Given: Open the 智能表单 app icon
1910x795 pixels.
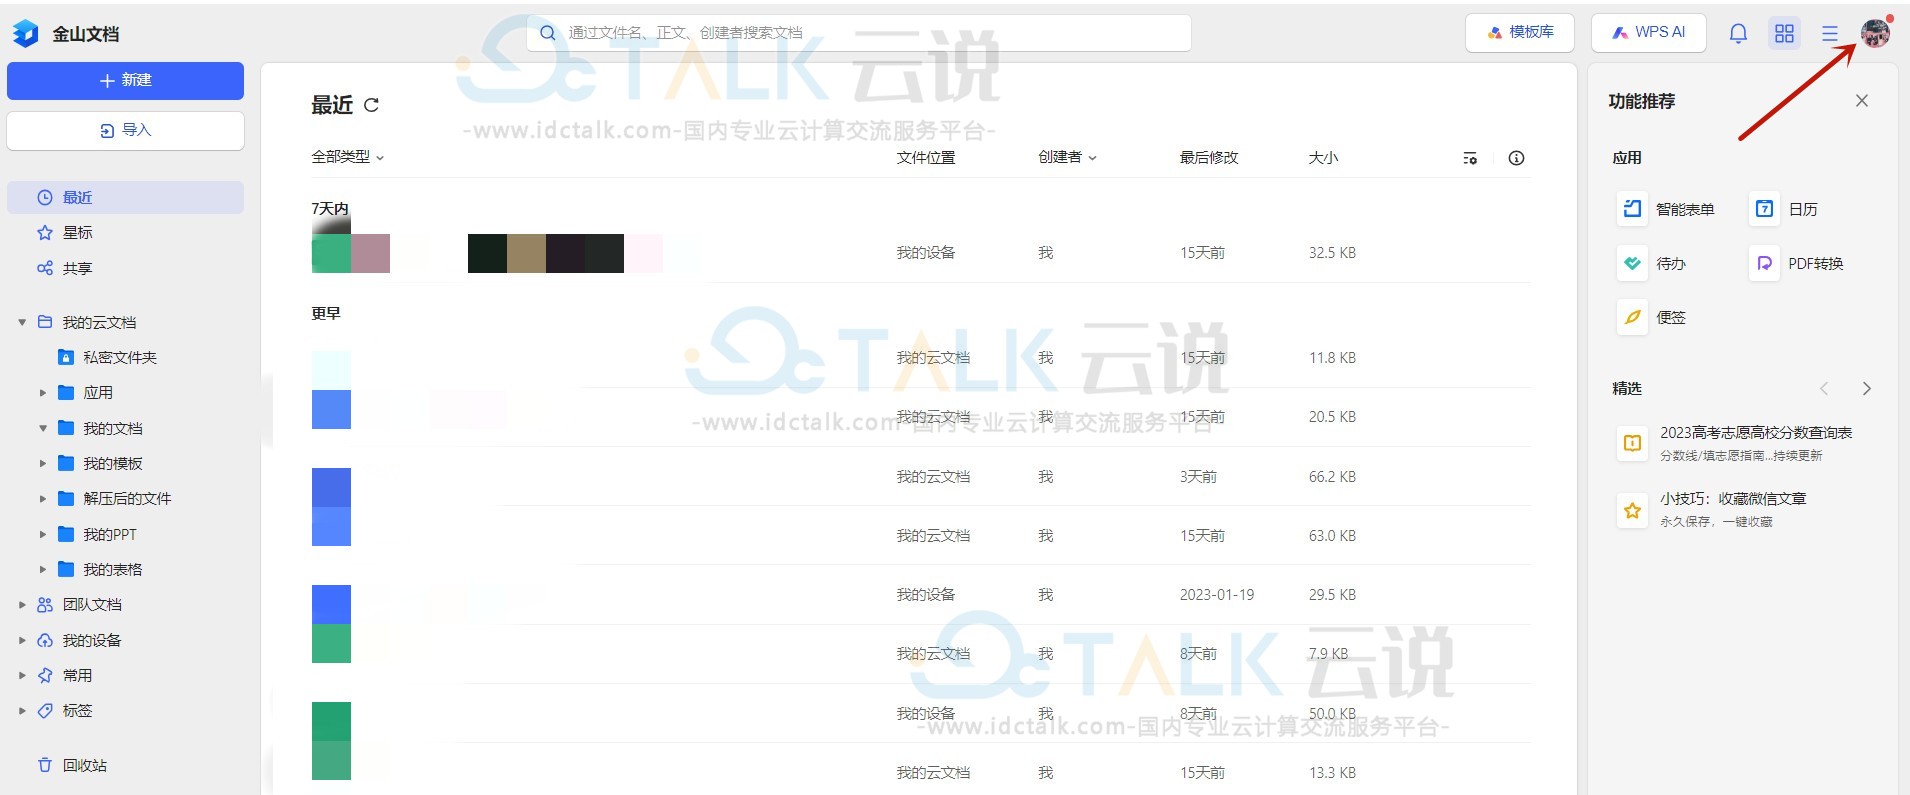Looking at the screenshot, I should 1632,208.
